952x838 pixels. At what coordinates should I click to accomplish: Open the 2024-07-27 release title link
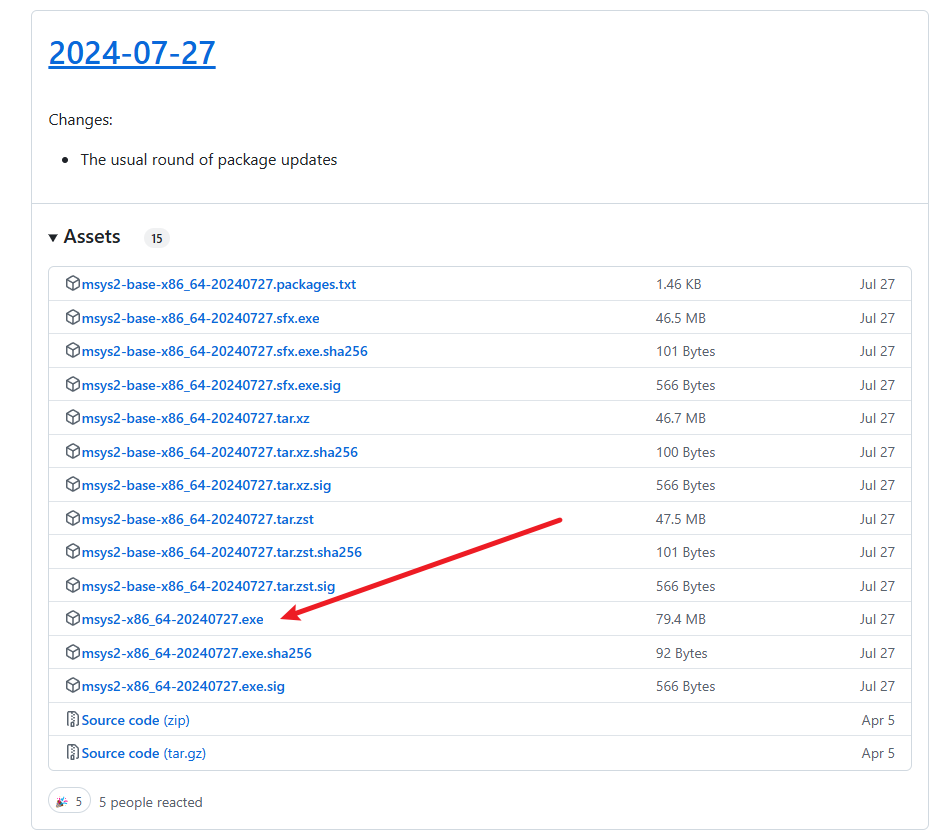(132, 52)
